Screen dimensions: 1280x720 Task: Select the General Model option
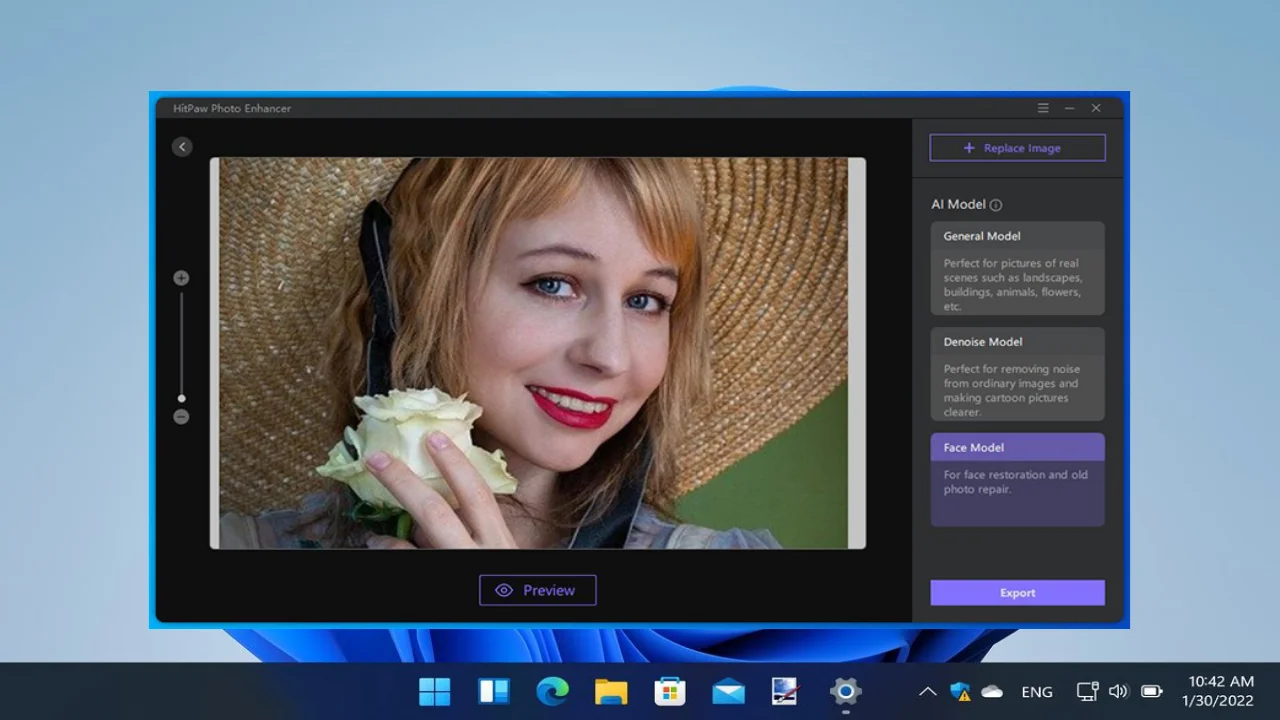(x=1017, y=268)
